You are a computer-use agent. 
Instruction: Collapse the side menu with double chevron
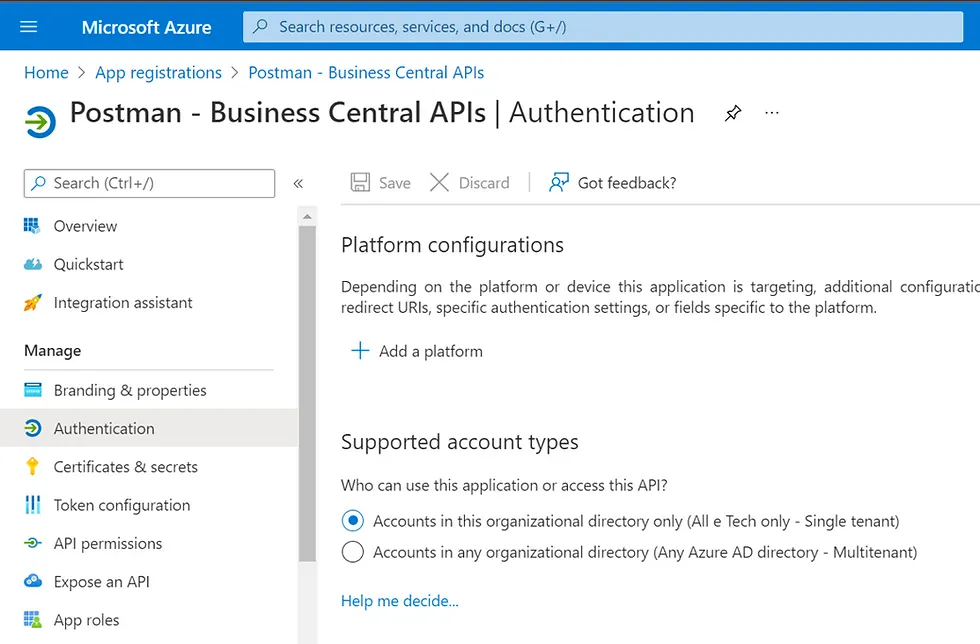tap(298, 183)
